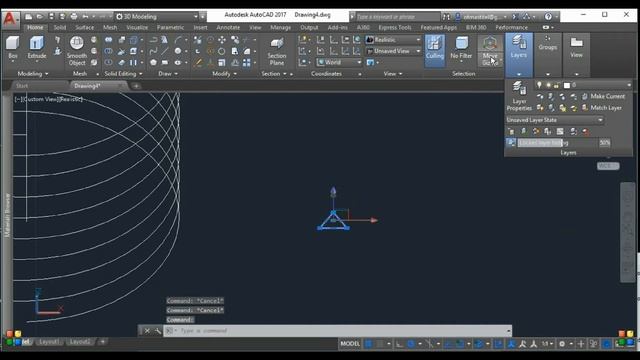The height and width of the screenshot is (360, 640).
Task: Select the Move tool in Modify panel
Action: (222, 40)
